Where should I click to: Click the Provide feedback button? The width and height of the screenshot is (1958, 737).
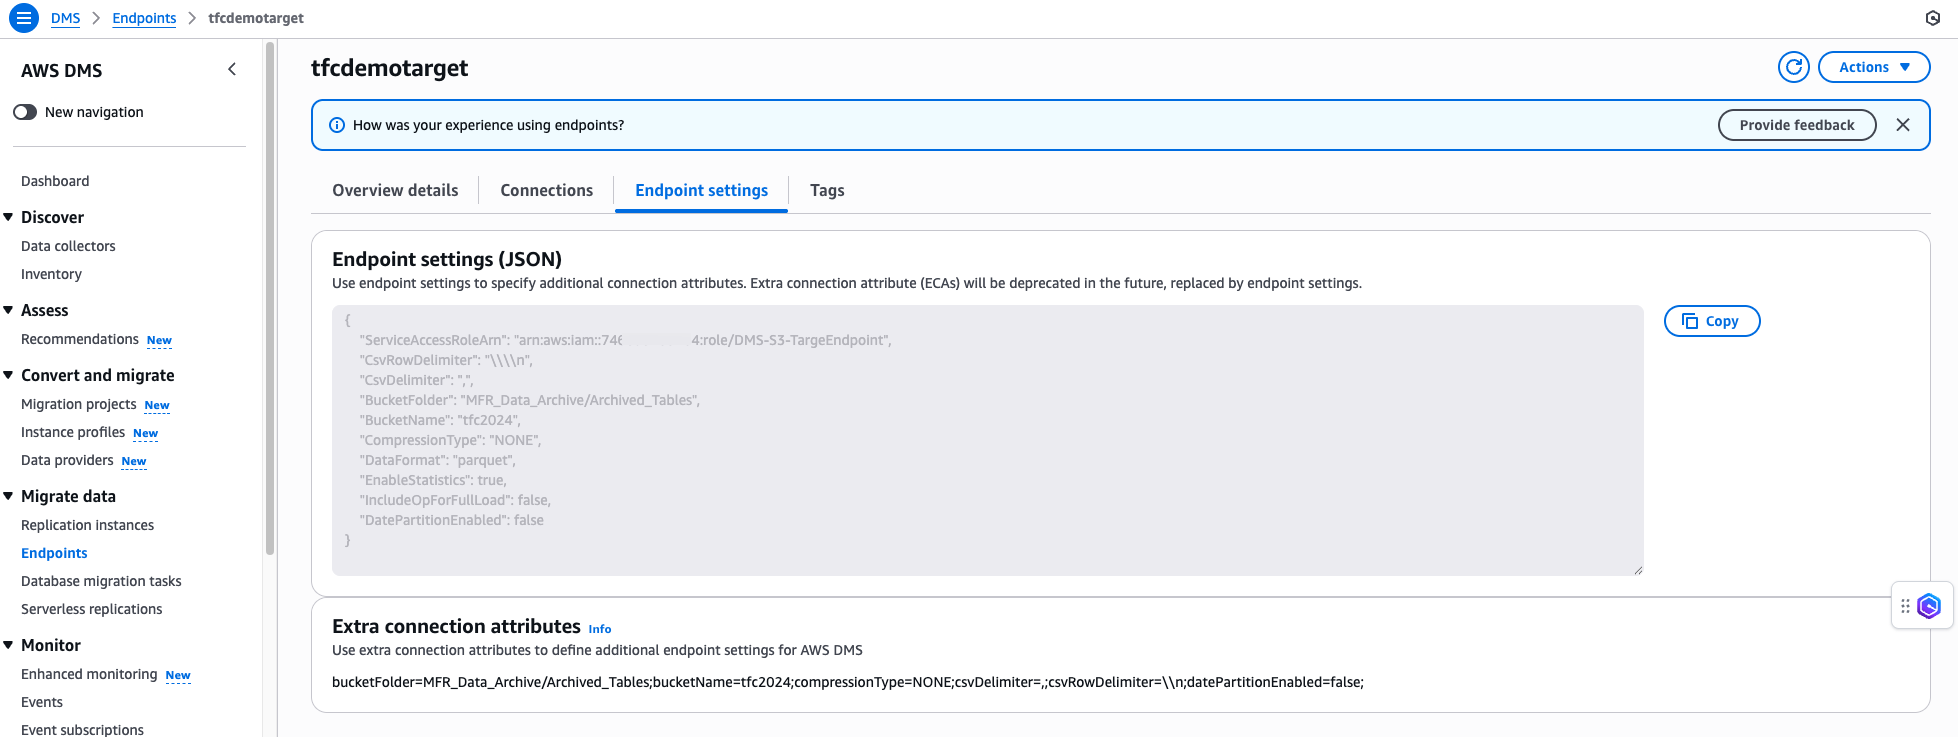1796,125
